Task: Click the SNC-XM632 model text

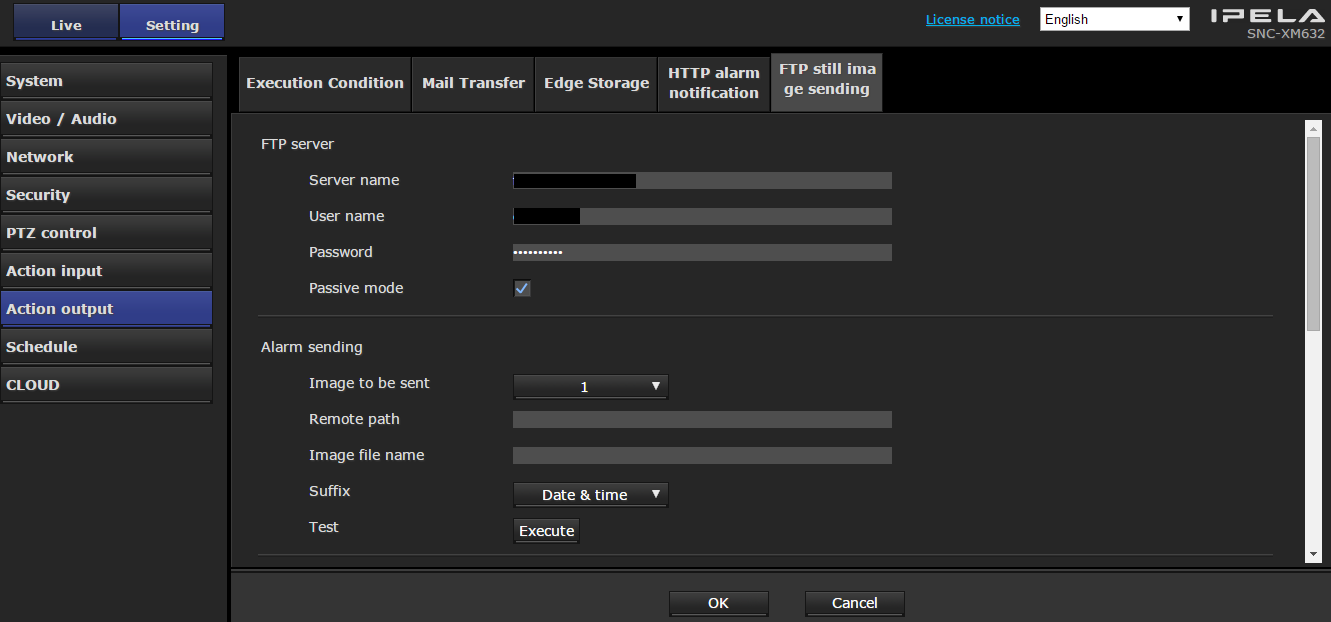Action: point(1286,34)
